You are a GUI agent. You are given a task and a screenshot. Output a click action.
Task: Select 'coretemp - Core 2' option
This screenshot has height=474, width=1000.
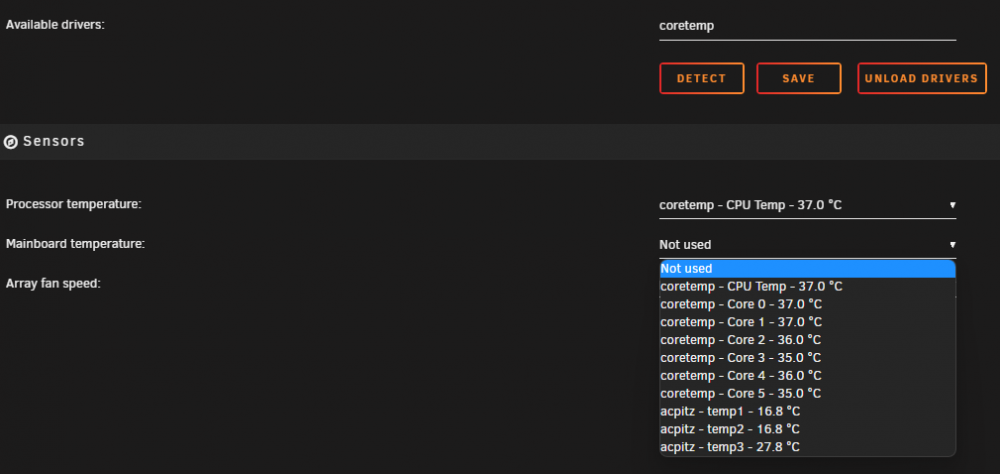tap(807, 340)
